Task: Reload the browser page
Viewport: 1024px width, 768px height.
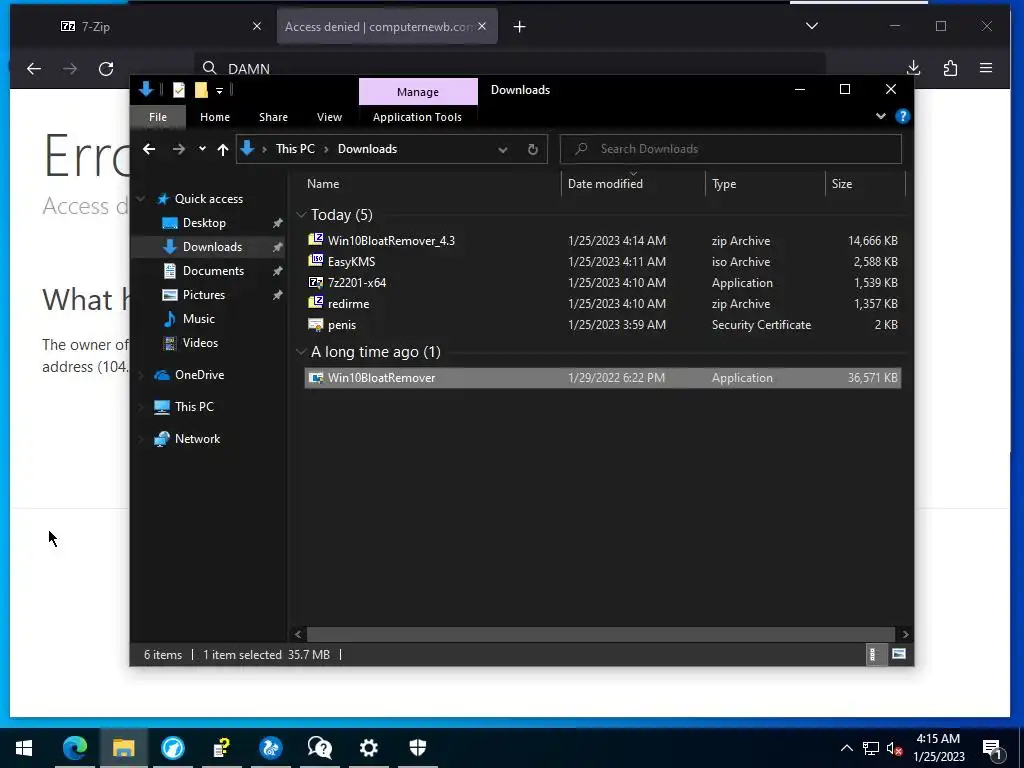Action: pos(106,69)
